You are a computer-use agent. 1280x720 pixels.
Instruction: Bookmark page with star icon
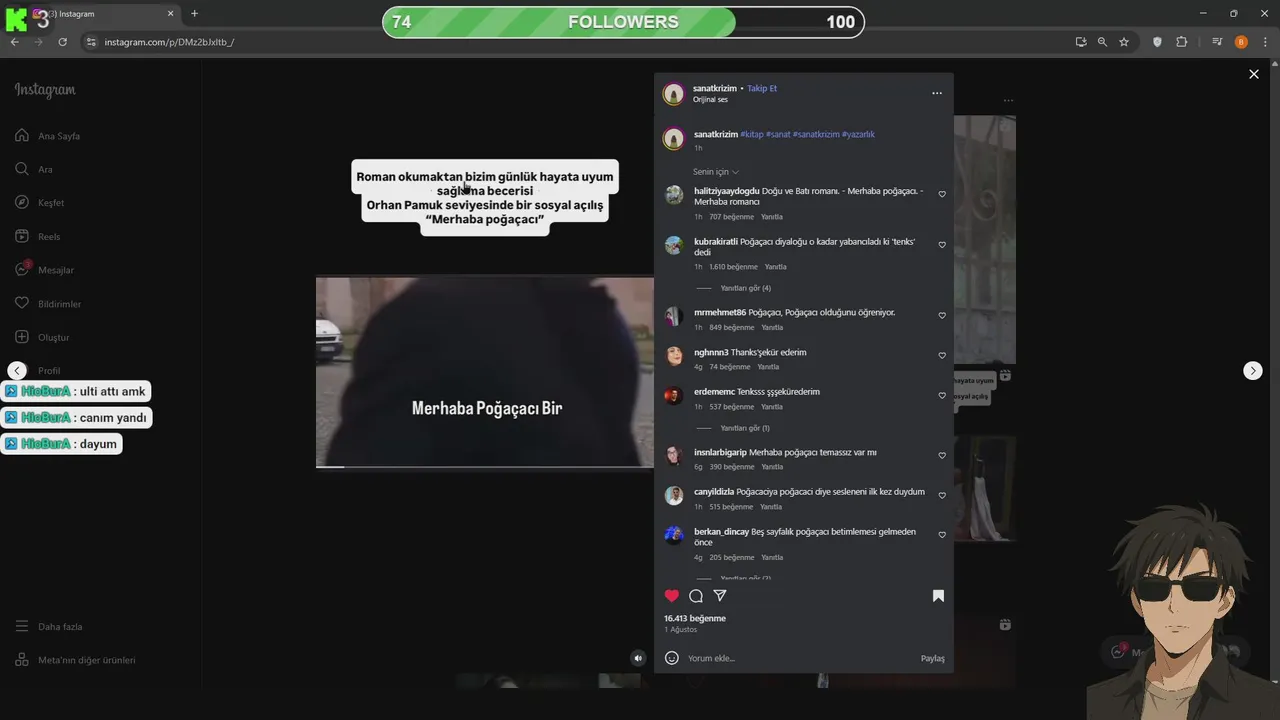[1124, 42]
